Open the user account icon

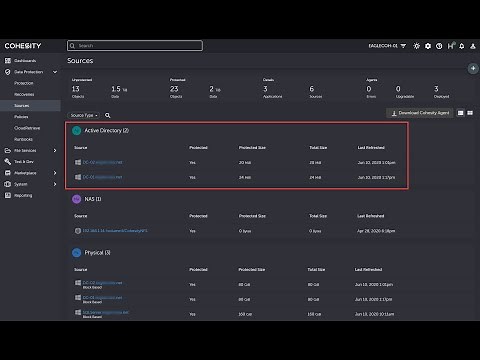pyautogui.click(x=473, y=46)
